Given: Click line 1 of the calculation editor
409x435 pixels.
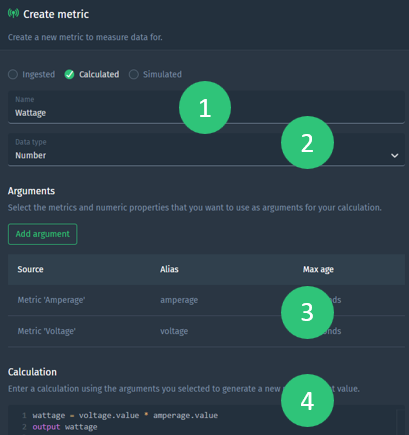Looking at the screenshot, I should coord(125,415).
